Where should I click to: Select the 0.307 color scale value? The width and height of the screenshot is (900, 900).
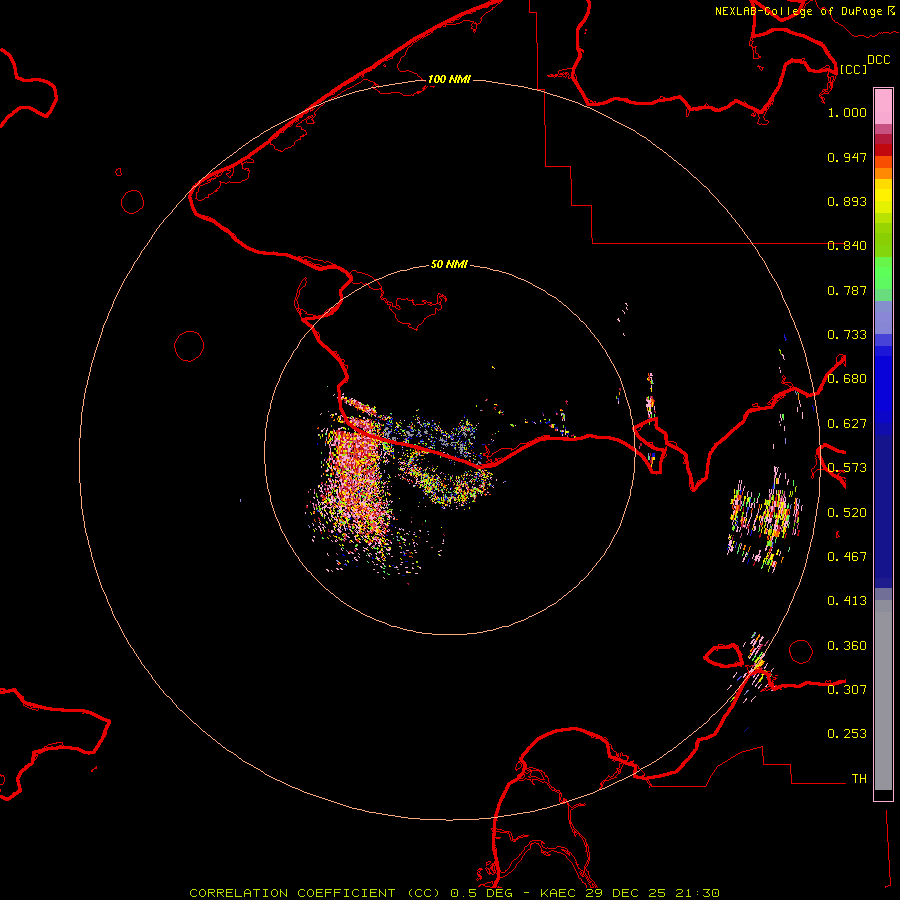(x=847, y=689)
